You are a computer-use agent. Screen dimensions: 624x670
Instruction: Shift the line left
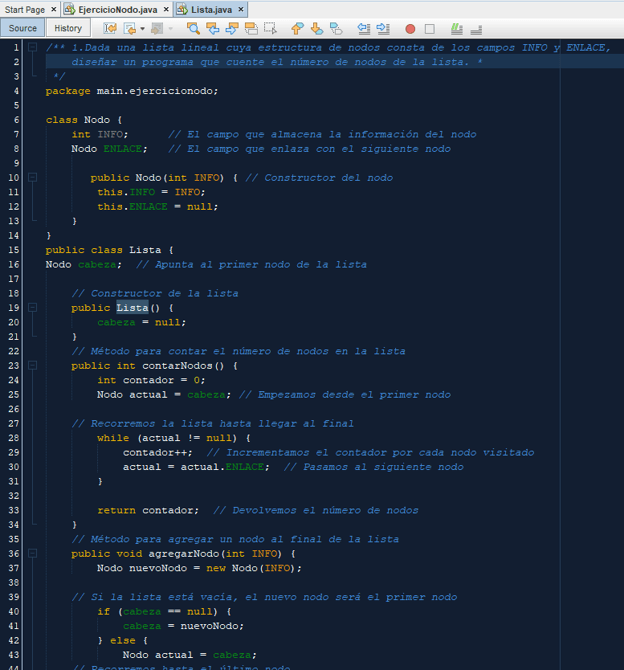coord(364,29)
